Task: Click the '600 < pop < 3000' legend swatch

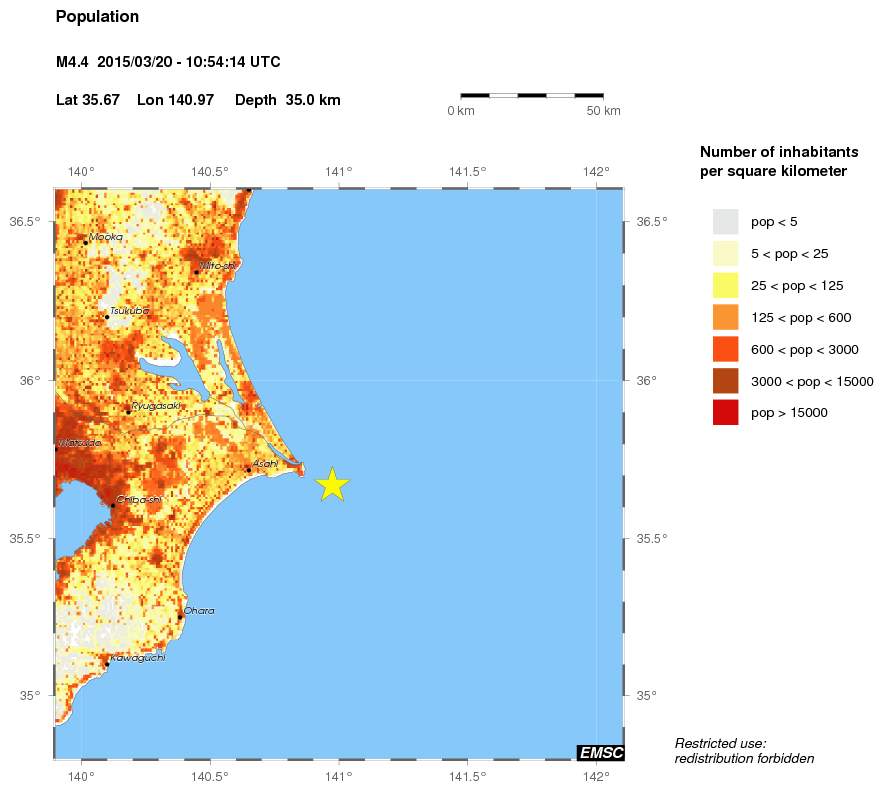Action: (x=725, y=349)
